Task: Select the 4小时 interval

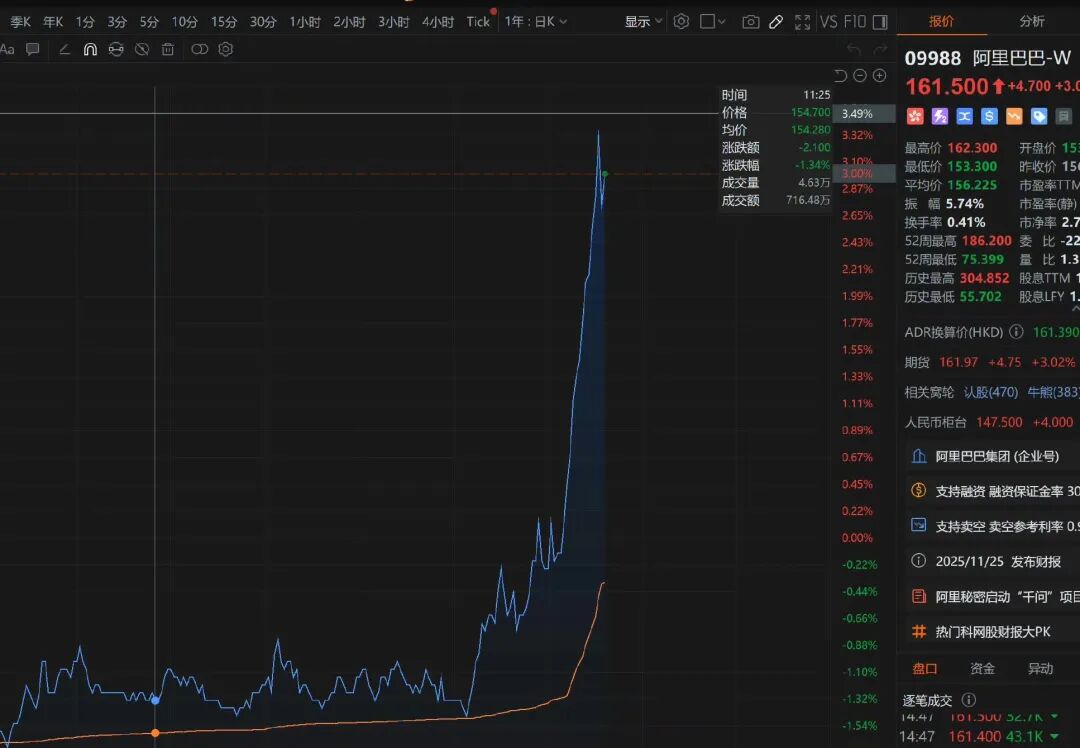Action: (x=438, y=22)
